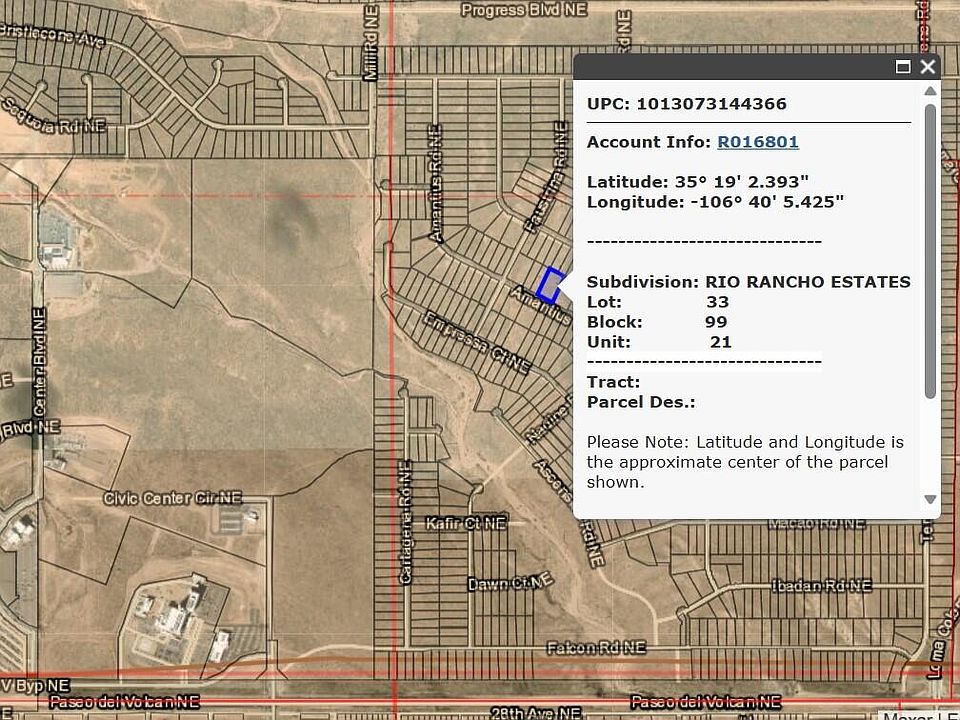Click the Parcel Des.: label
The width and height of the screenshot is (960, 720).
point(641,402)
